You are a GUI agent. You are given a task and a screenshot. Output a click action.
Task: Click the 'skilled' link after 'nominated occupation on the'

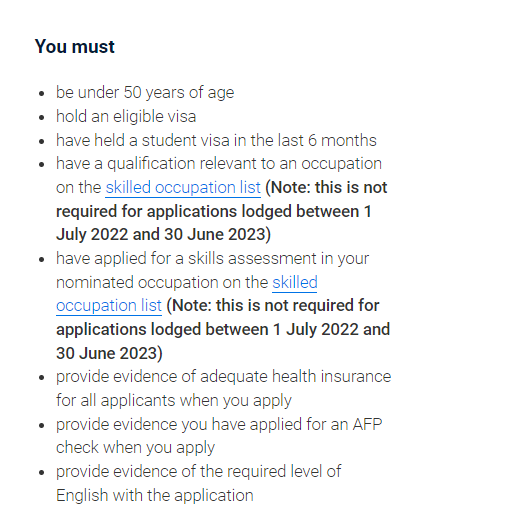pos(295,282)
